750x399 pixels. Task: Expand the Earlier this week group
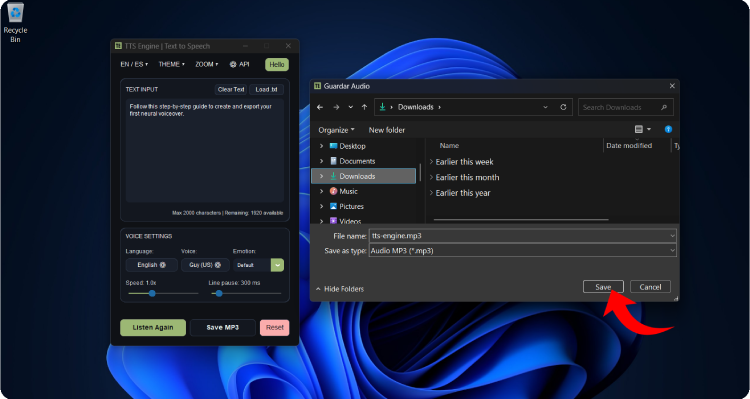[x=431, y=162]
